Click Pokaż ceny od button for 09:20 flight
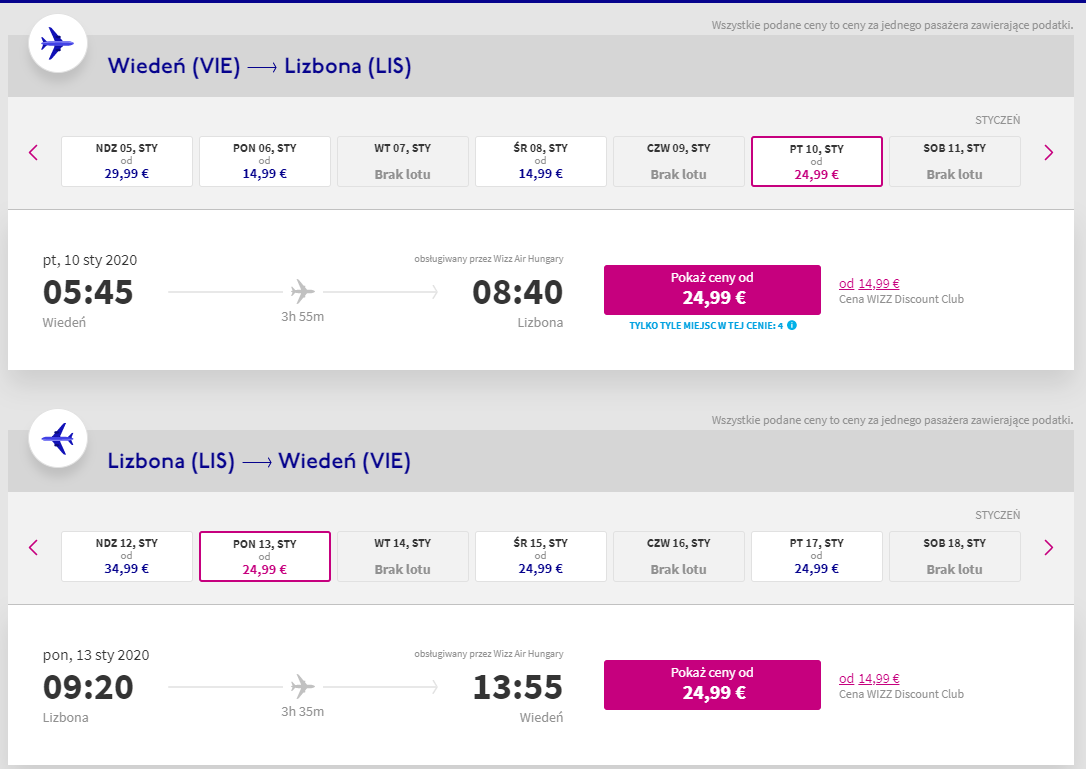This screenshot has width=1086, height=769. 712,684
